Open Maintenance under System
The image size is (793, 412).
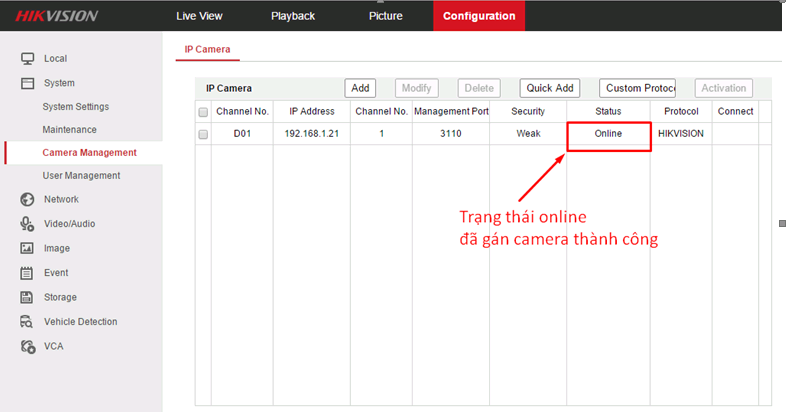point(69,130)
